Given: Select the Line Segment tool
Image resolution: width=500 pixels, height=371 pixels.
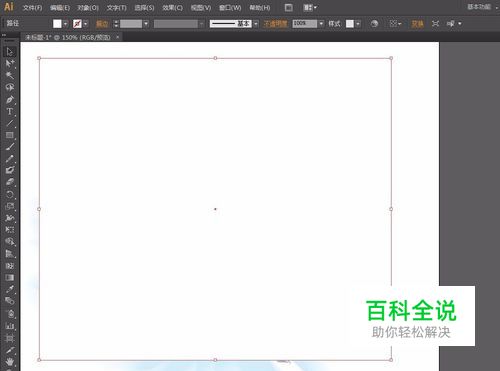Looking at the screenshot, I should tap(10, 123).
